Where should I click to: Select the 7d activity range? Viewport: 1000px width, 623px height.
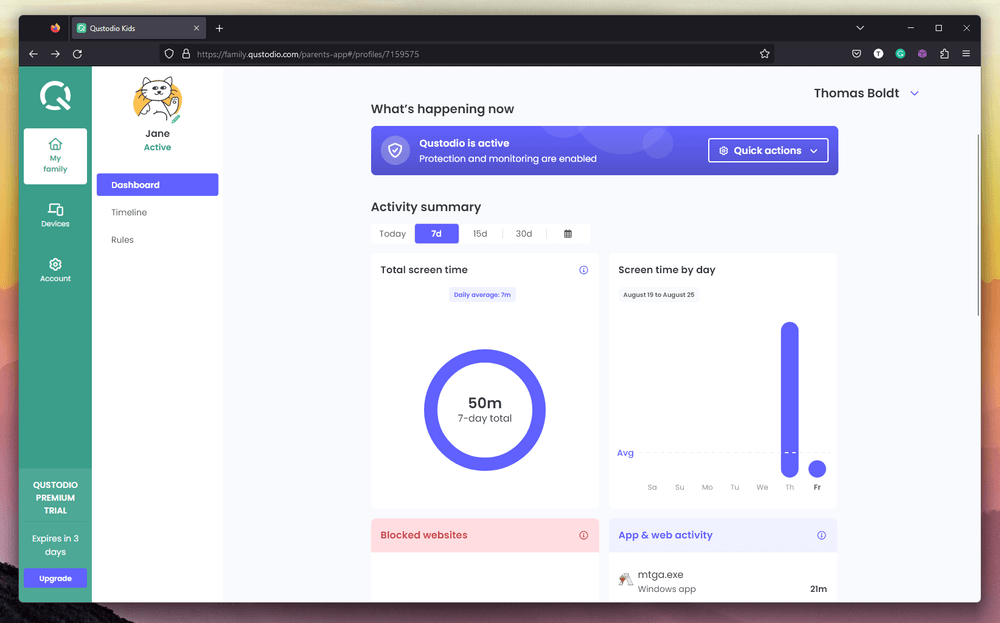click(x=436, y=234)
